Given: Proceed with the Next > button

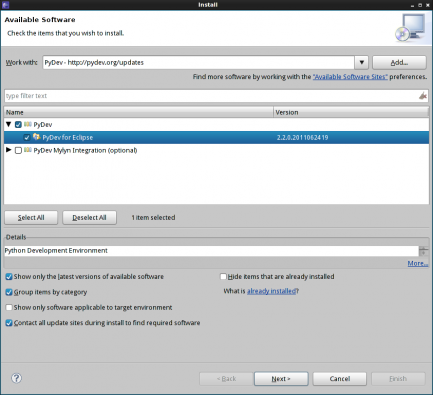Looking at the screenshot, I should 281,379.
